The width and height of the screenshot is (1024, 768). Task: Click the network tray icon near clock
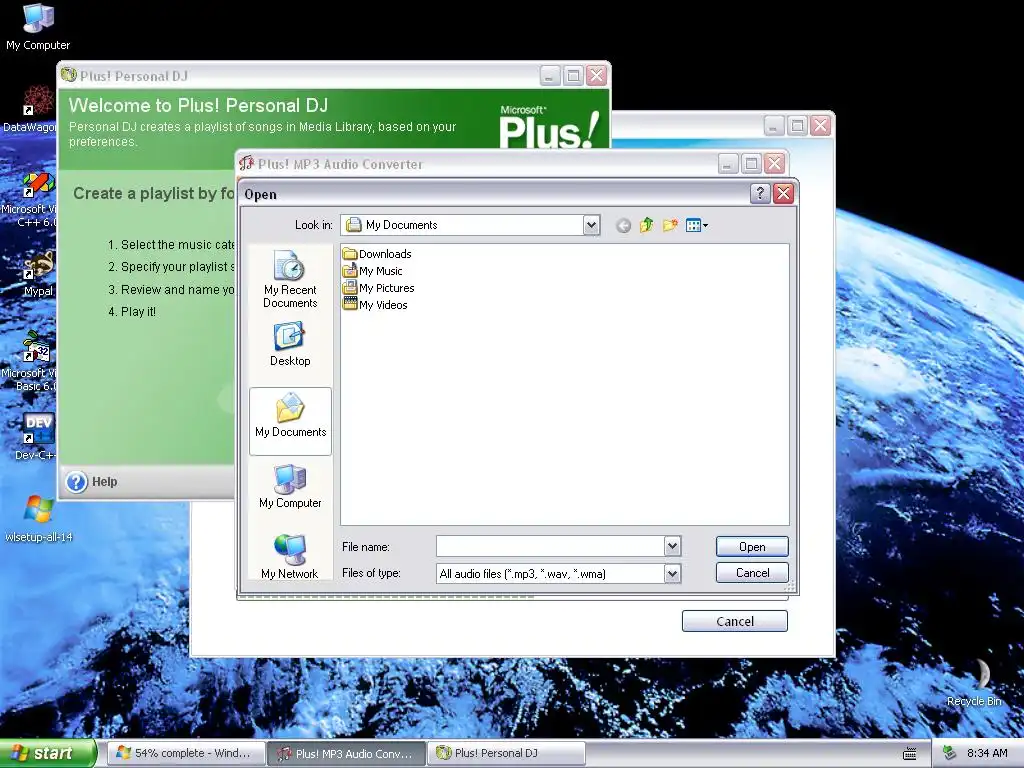pyautogui.click(x=950, y=753)
